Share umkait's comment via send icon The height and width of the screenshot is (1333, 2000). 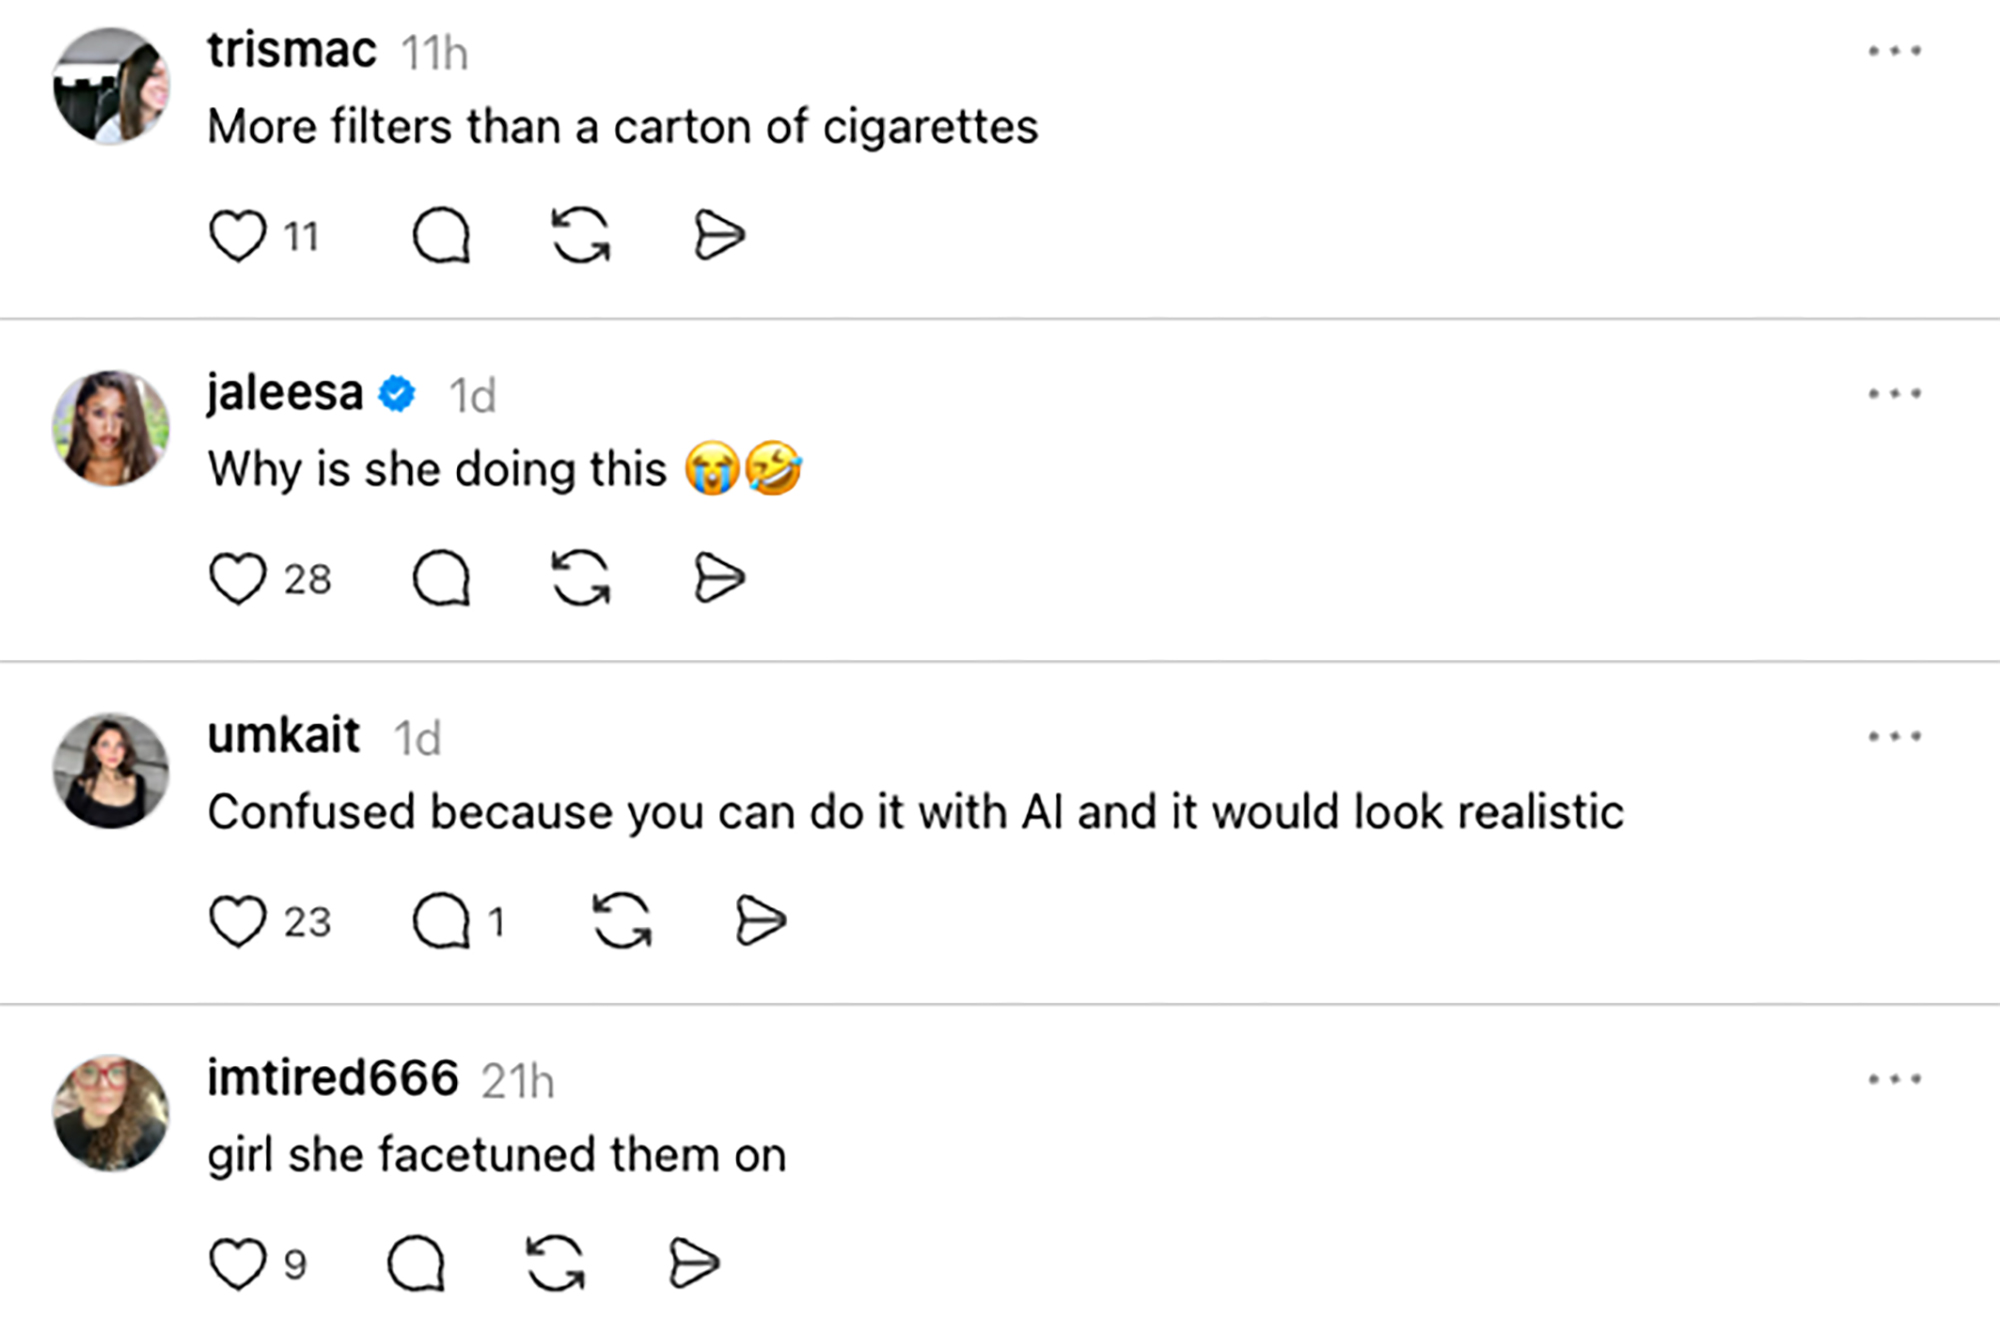coord(760,921)
